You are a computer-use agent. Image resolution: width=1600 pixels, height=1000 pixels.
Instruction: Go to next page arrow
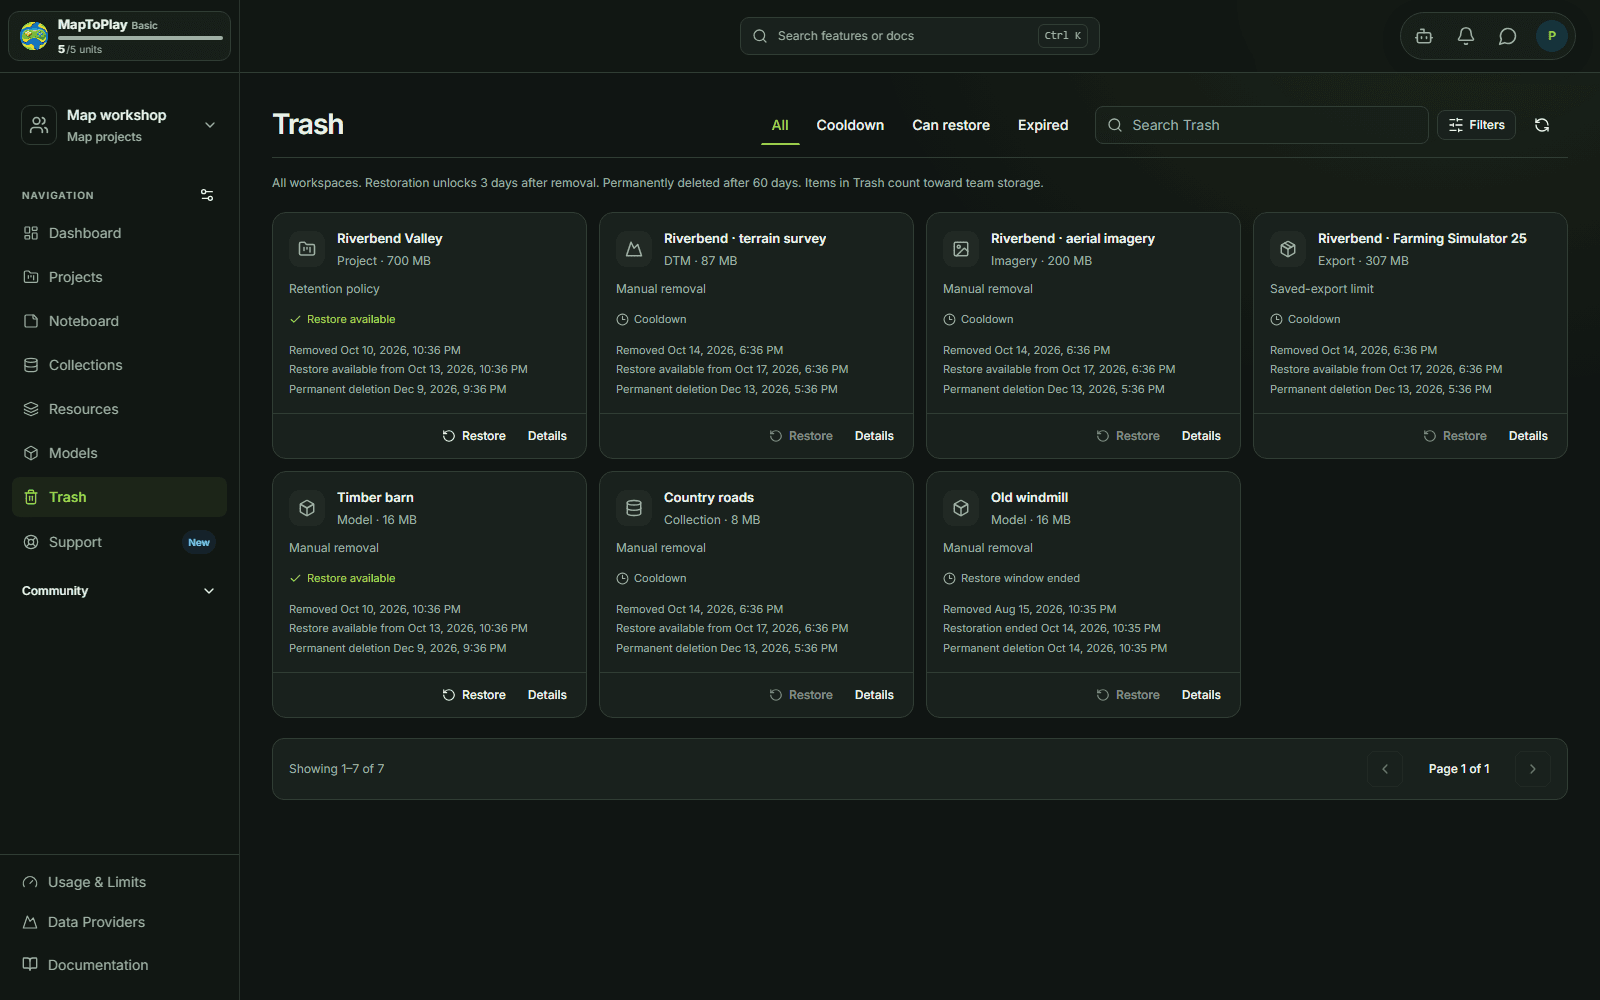pos(1533,769)
